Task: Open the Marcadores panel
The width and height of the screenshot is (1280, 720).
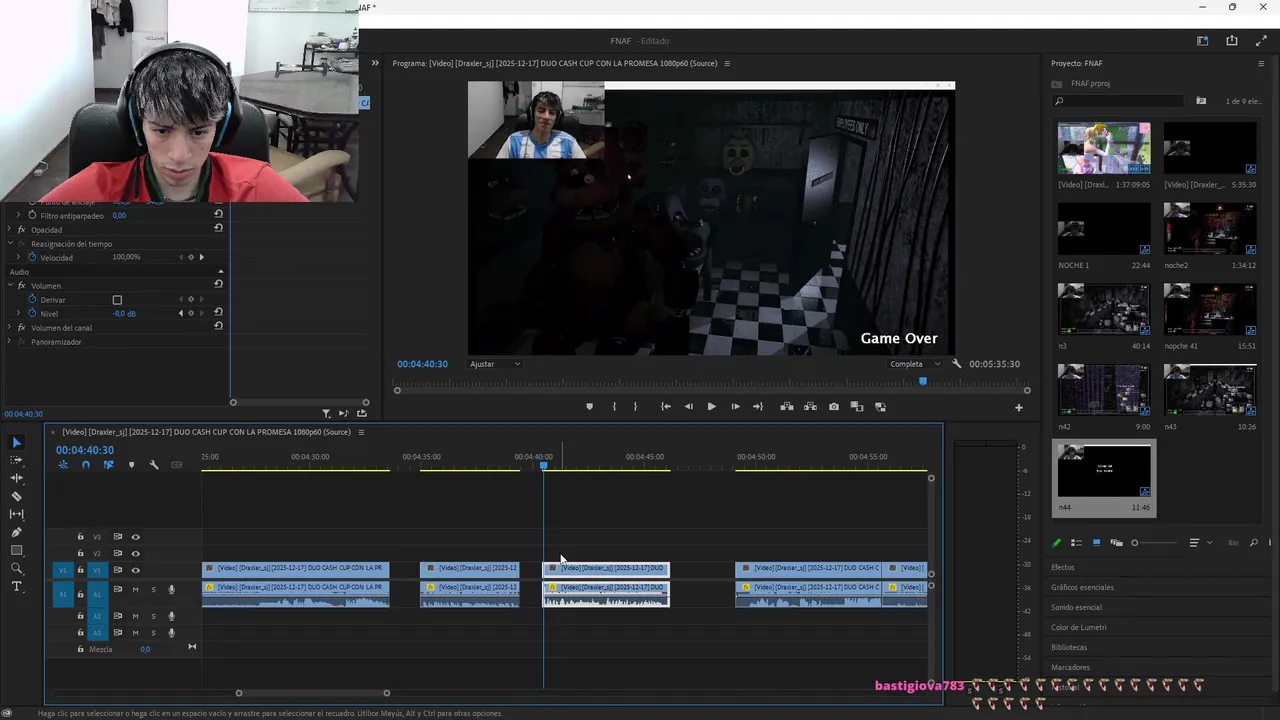Action: [1070, 667]
